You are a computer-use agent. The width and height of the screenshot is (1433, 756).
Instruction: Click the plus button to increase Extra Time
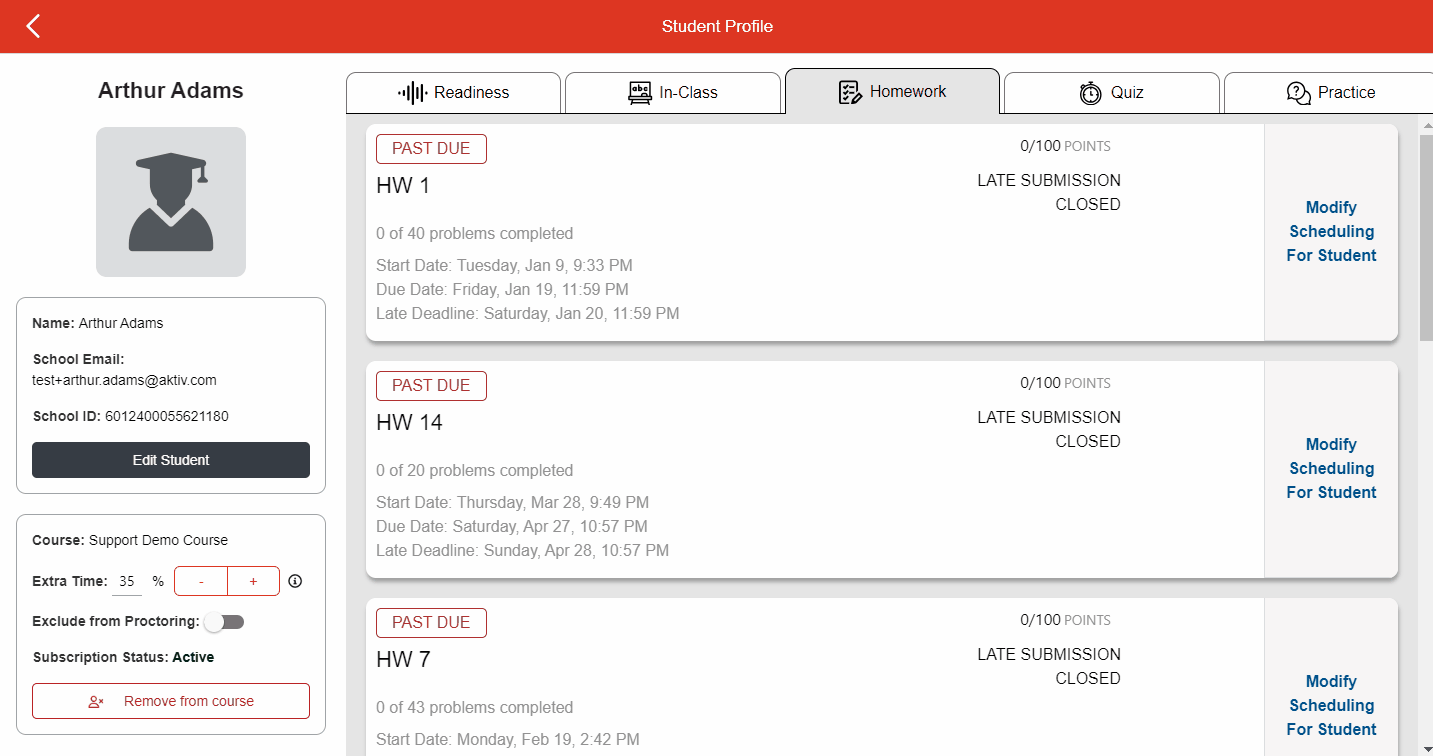253,581
